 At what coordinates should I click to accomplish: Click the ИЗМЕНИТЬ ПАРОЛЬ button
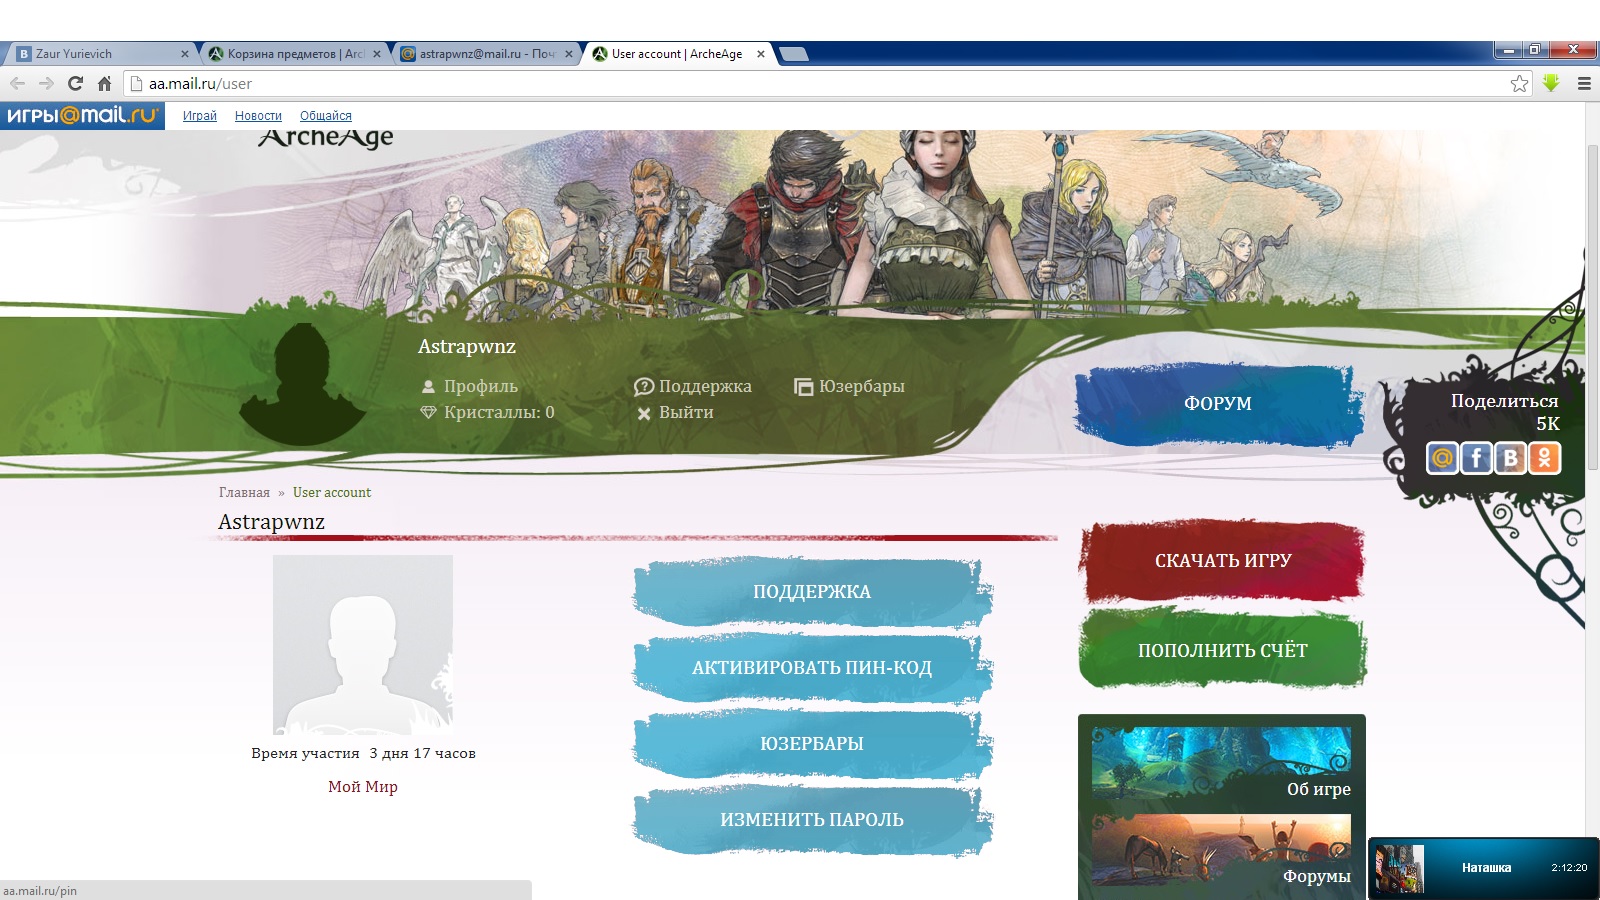[x=812, y=820]
